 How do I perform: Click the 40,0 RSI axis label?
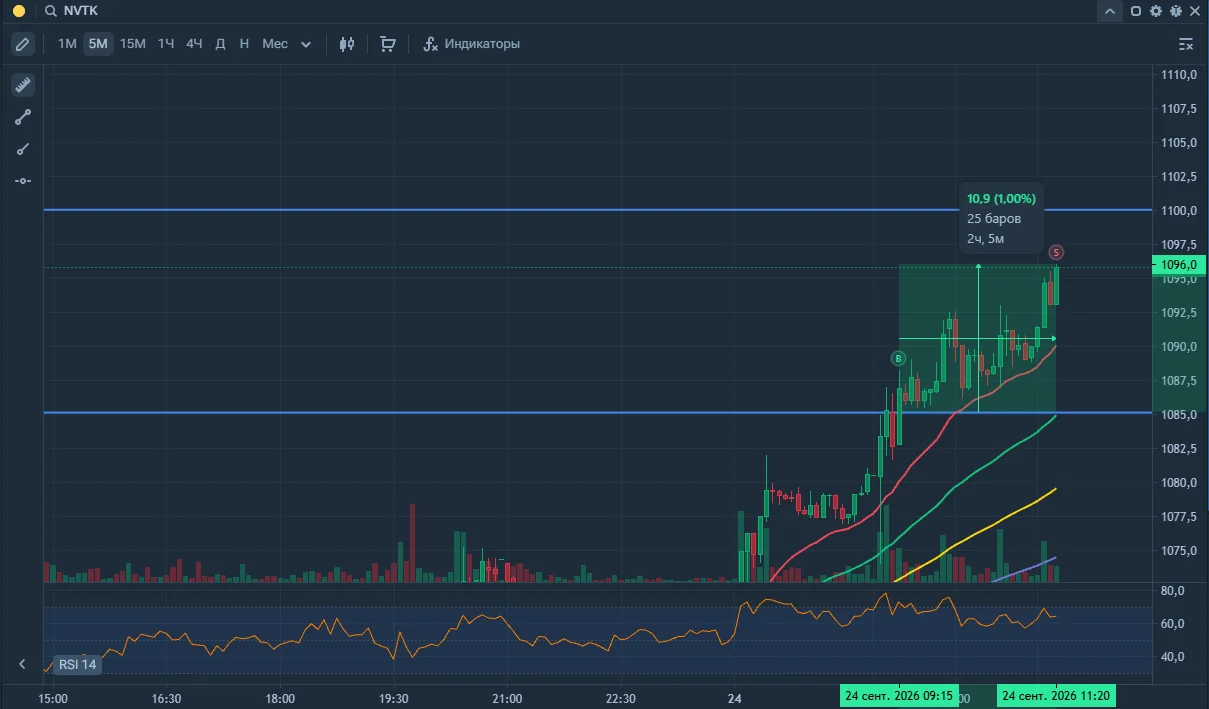point(1172,657)
